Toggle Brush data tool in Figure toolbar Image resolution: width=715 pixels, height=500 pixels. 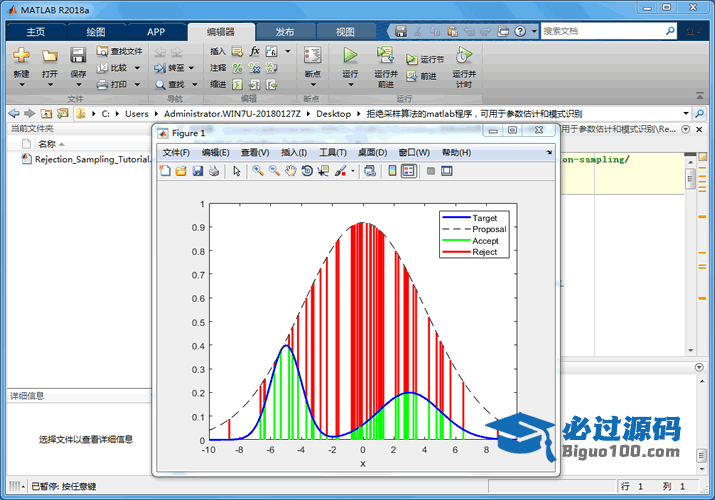pyautogui.click(x=341, y=171)
